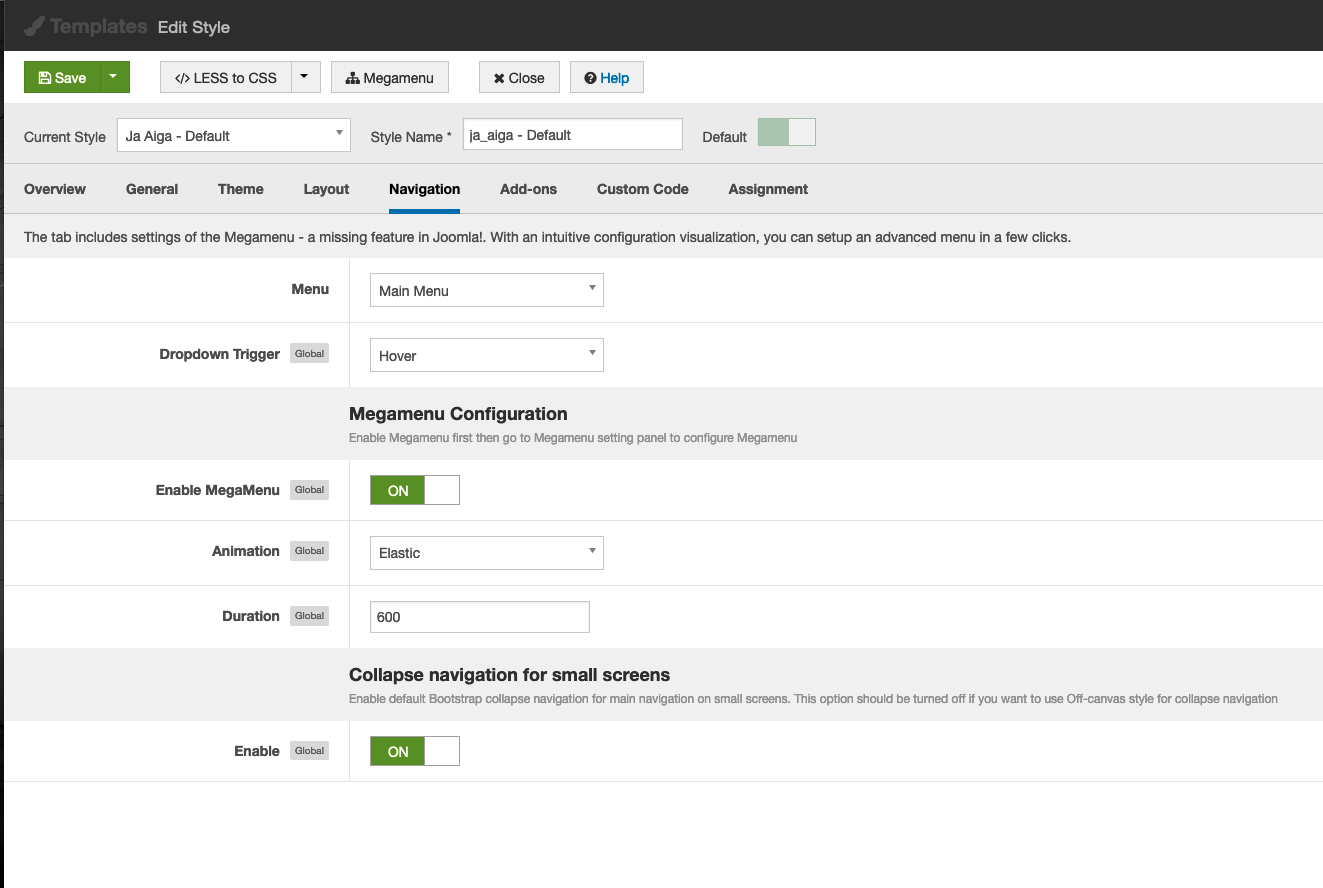The image size is (1323, 888).
Task: Toggle Collapse navigation Enable switch
Action: (x=414, y=751)
